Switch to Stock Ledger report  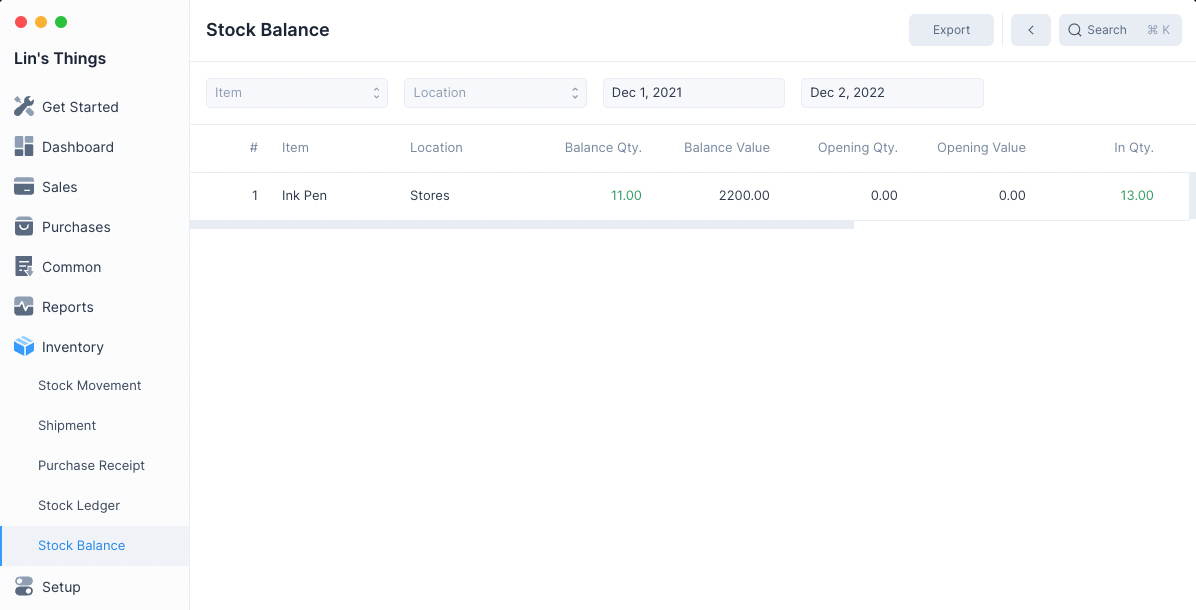click(79, 506)
